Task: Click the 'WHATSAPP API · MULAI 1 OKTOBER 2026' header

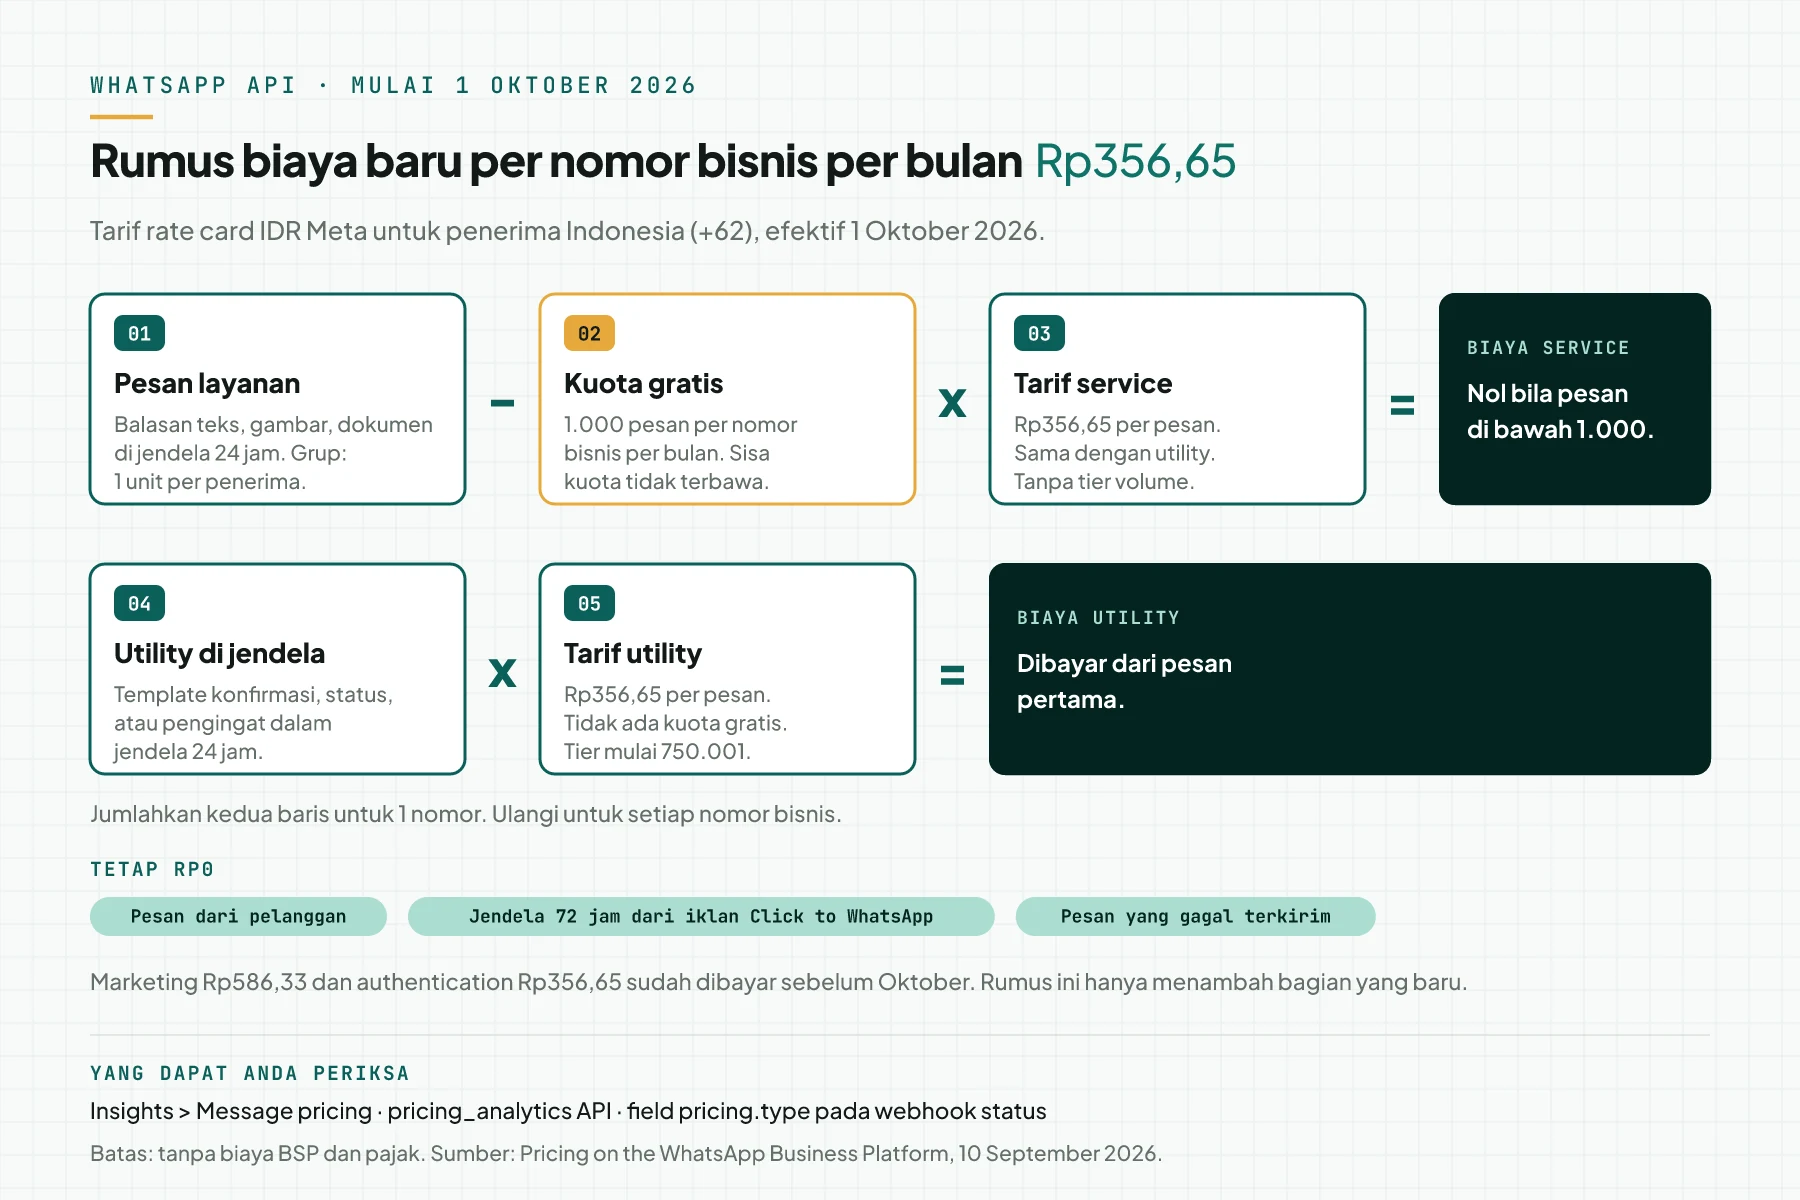Action: point(393,85)
